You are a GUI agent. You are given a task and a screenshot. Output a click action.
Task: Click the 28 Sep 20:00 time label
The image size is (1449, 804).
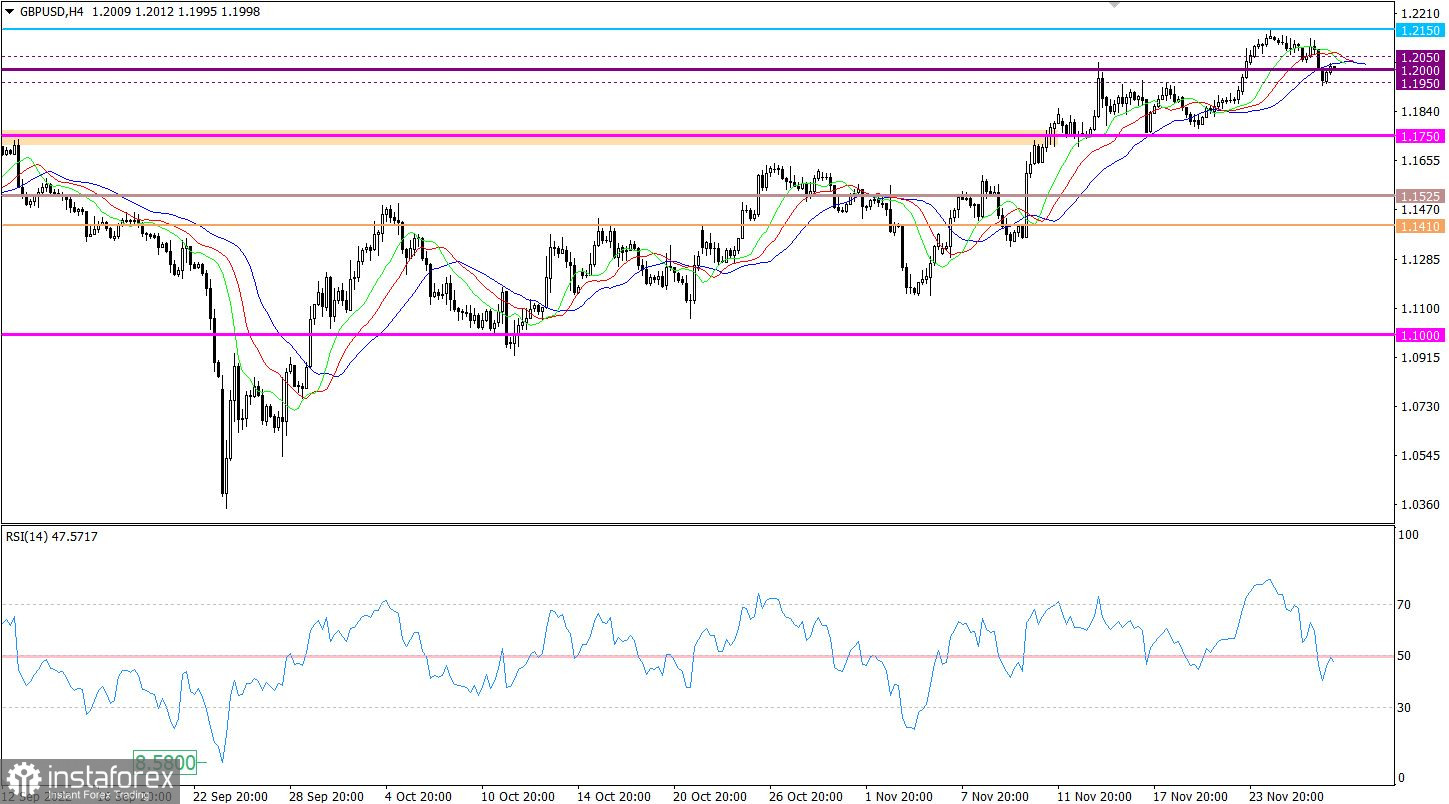coord(326,797)
